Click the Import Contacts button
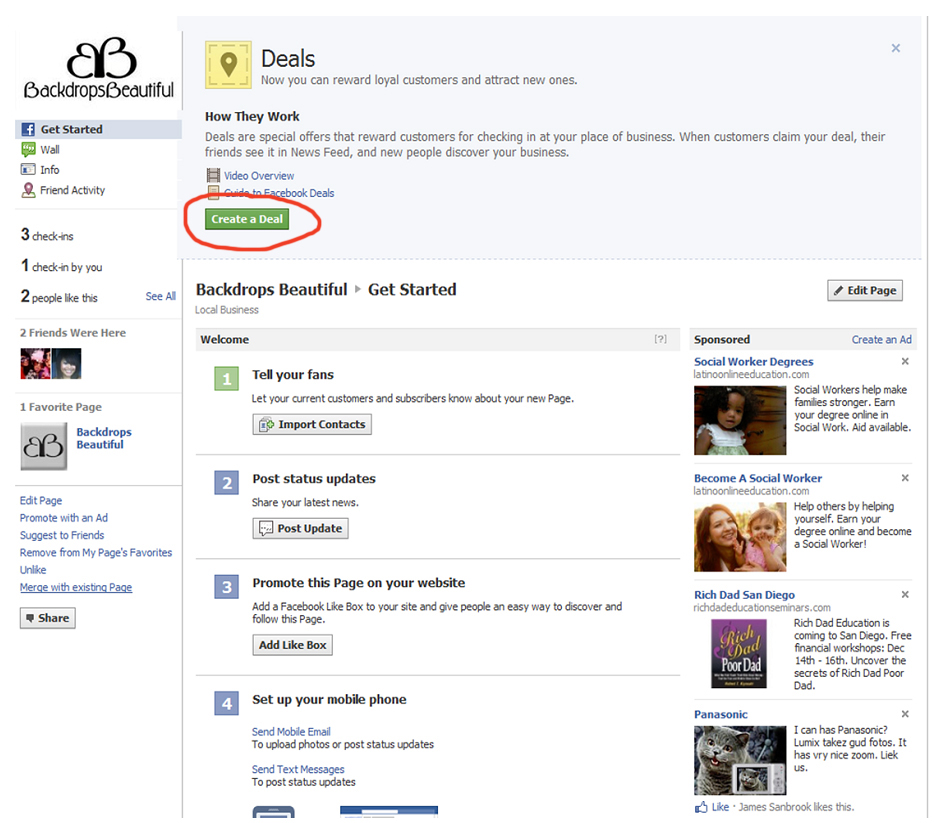Viewport: 938px width, 823px height. [x=312, y=424]
